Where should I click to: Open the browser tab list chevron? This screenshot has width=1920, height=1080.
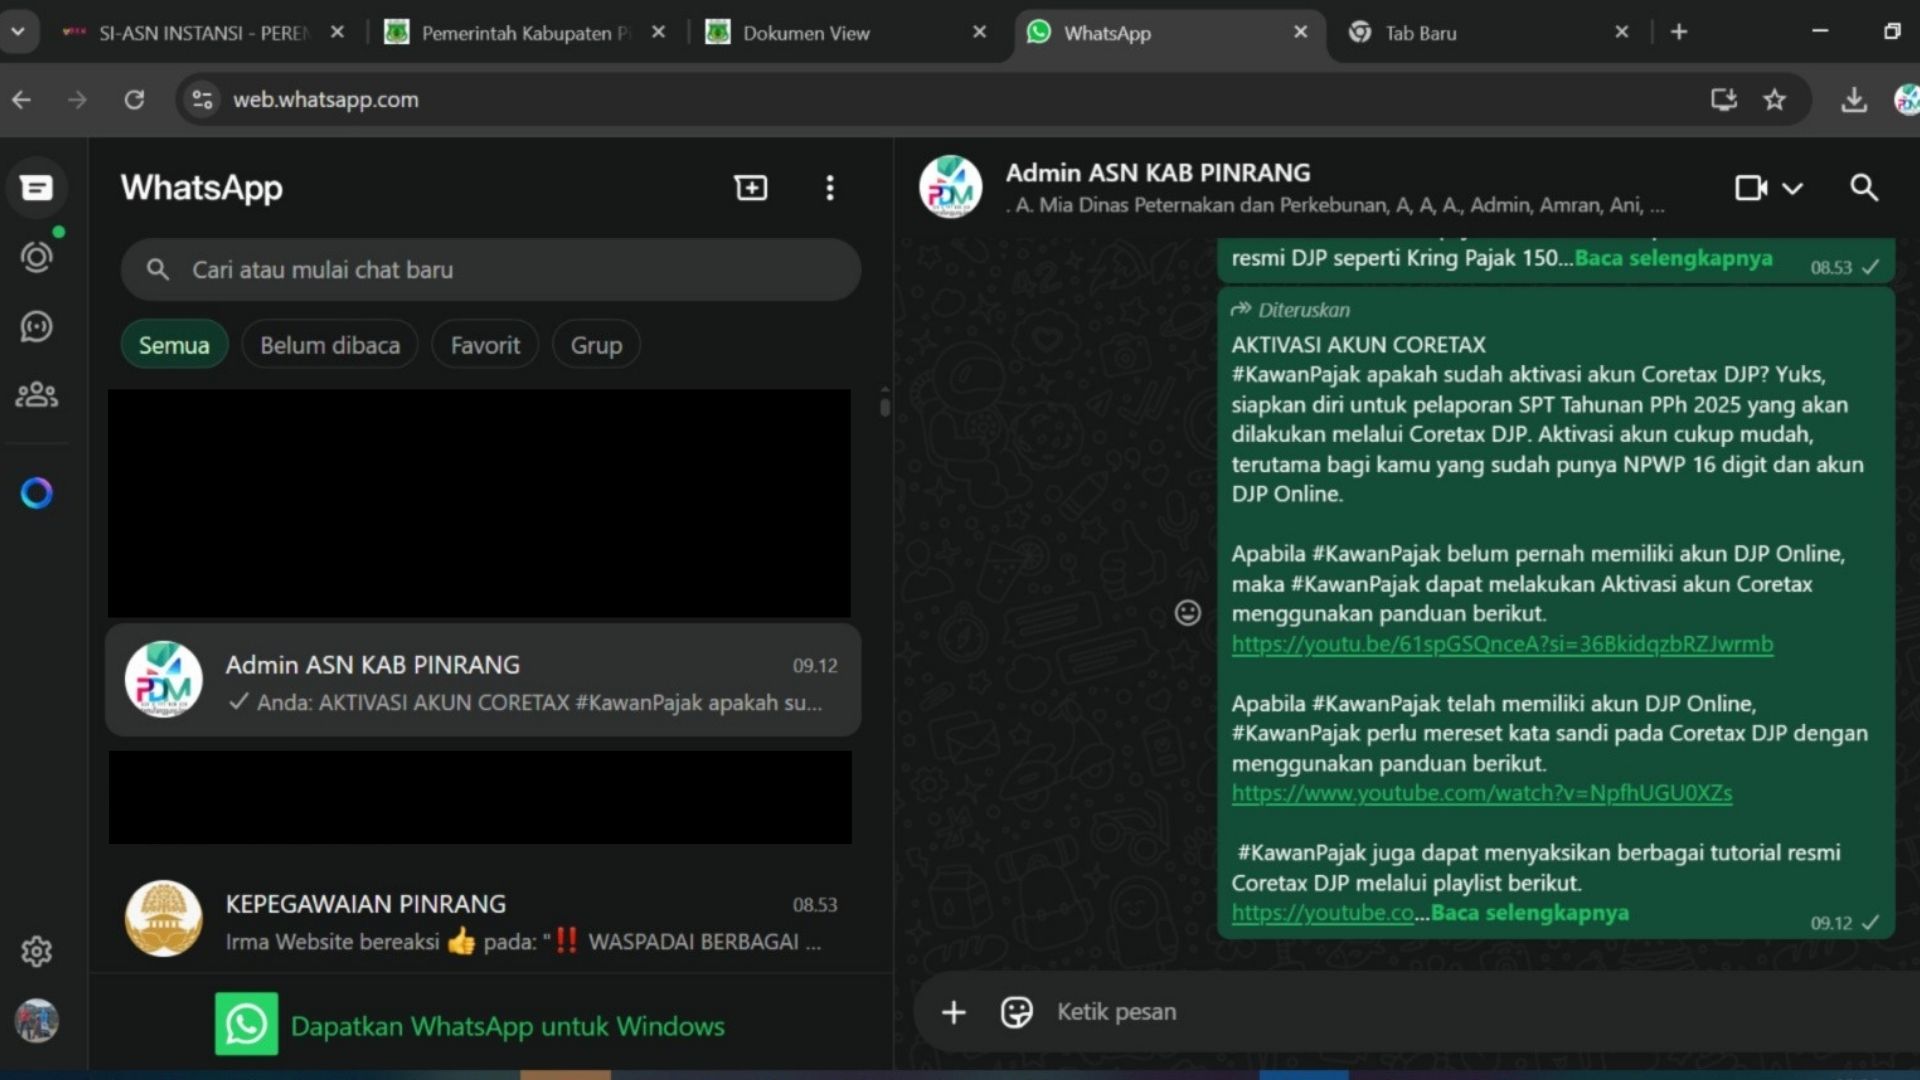tap(18, 32)
